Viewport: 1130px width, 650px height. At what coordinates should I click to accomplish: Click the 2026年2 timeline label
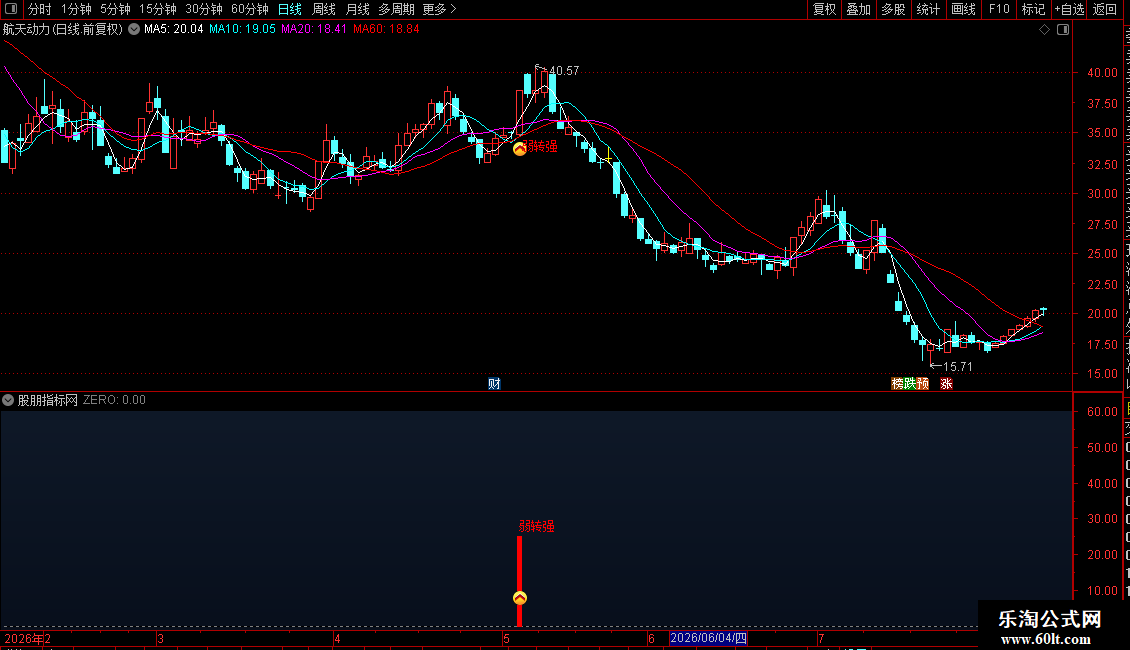[27, 639]
